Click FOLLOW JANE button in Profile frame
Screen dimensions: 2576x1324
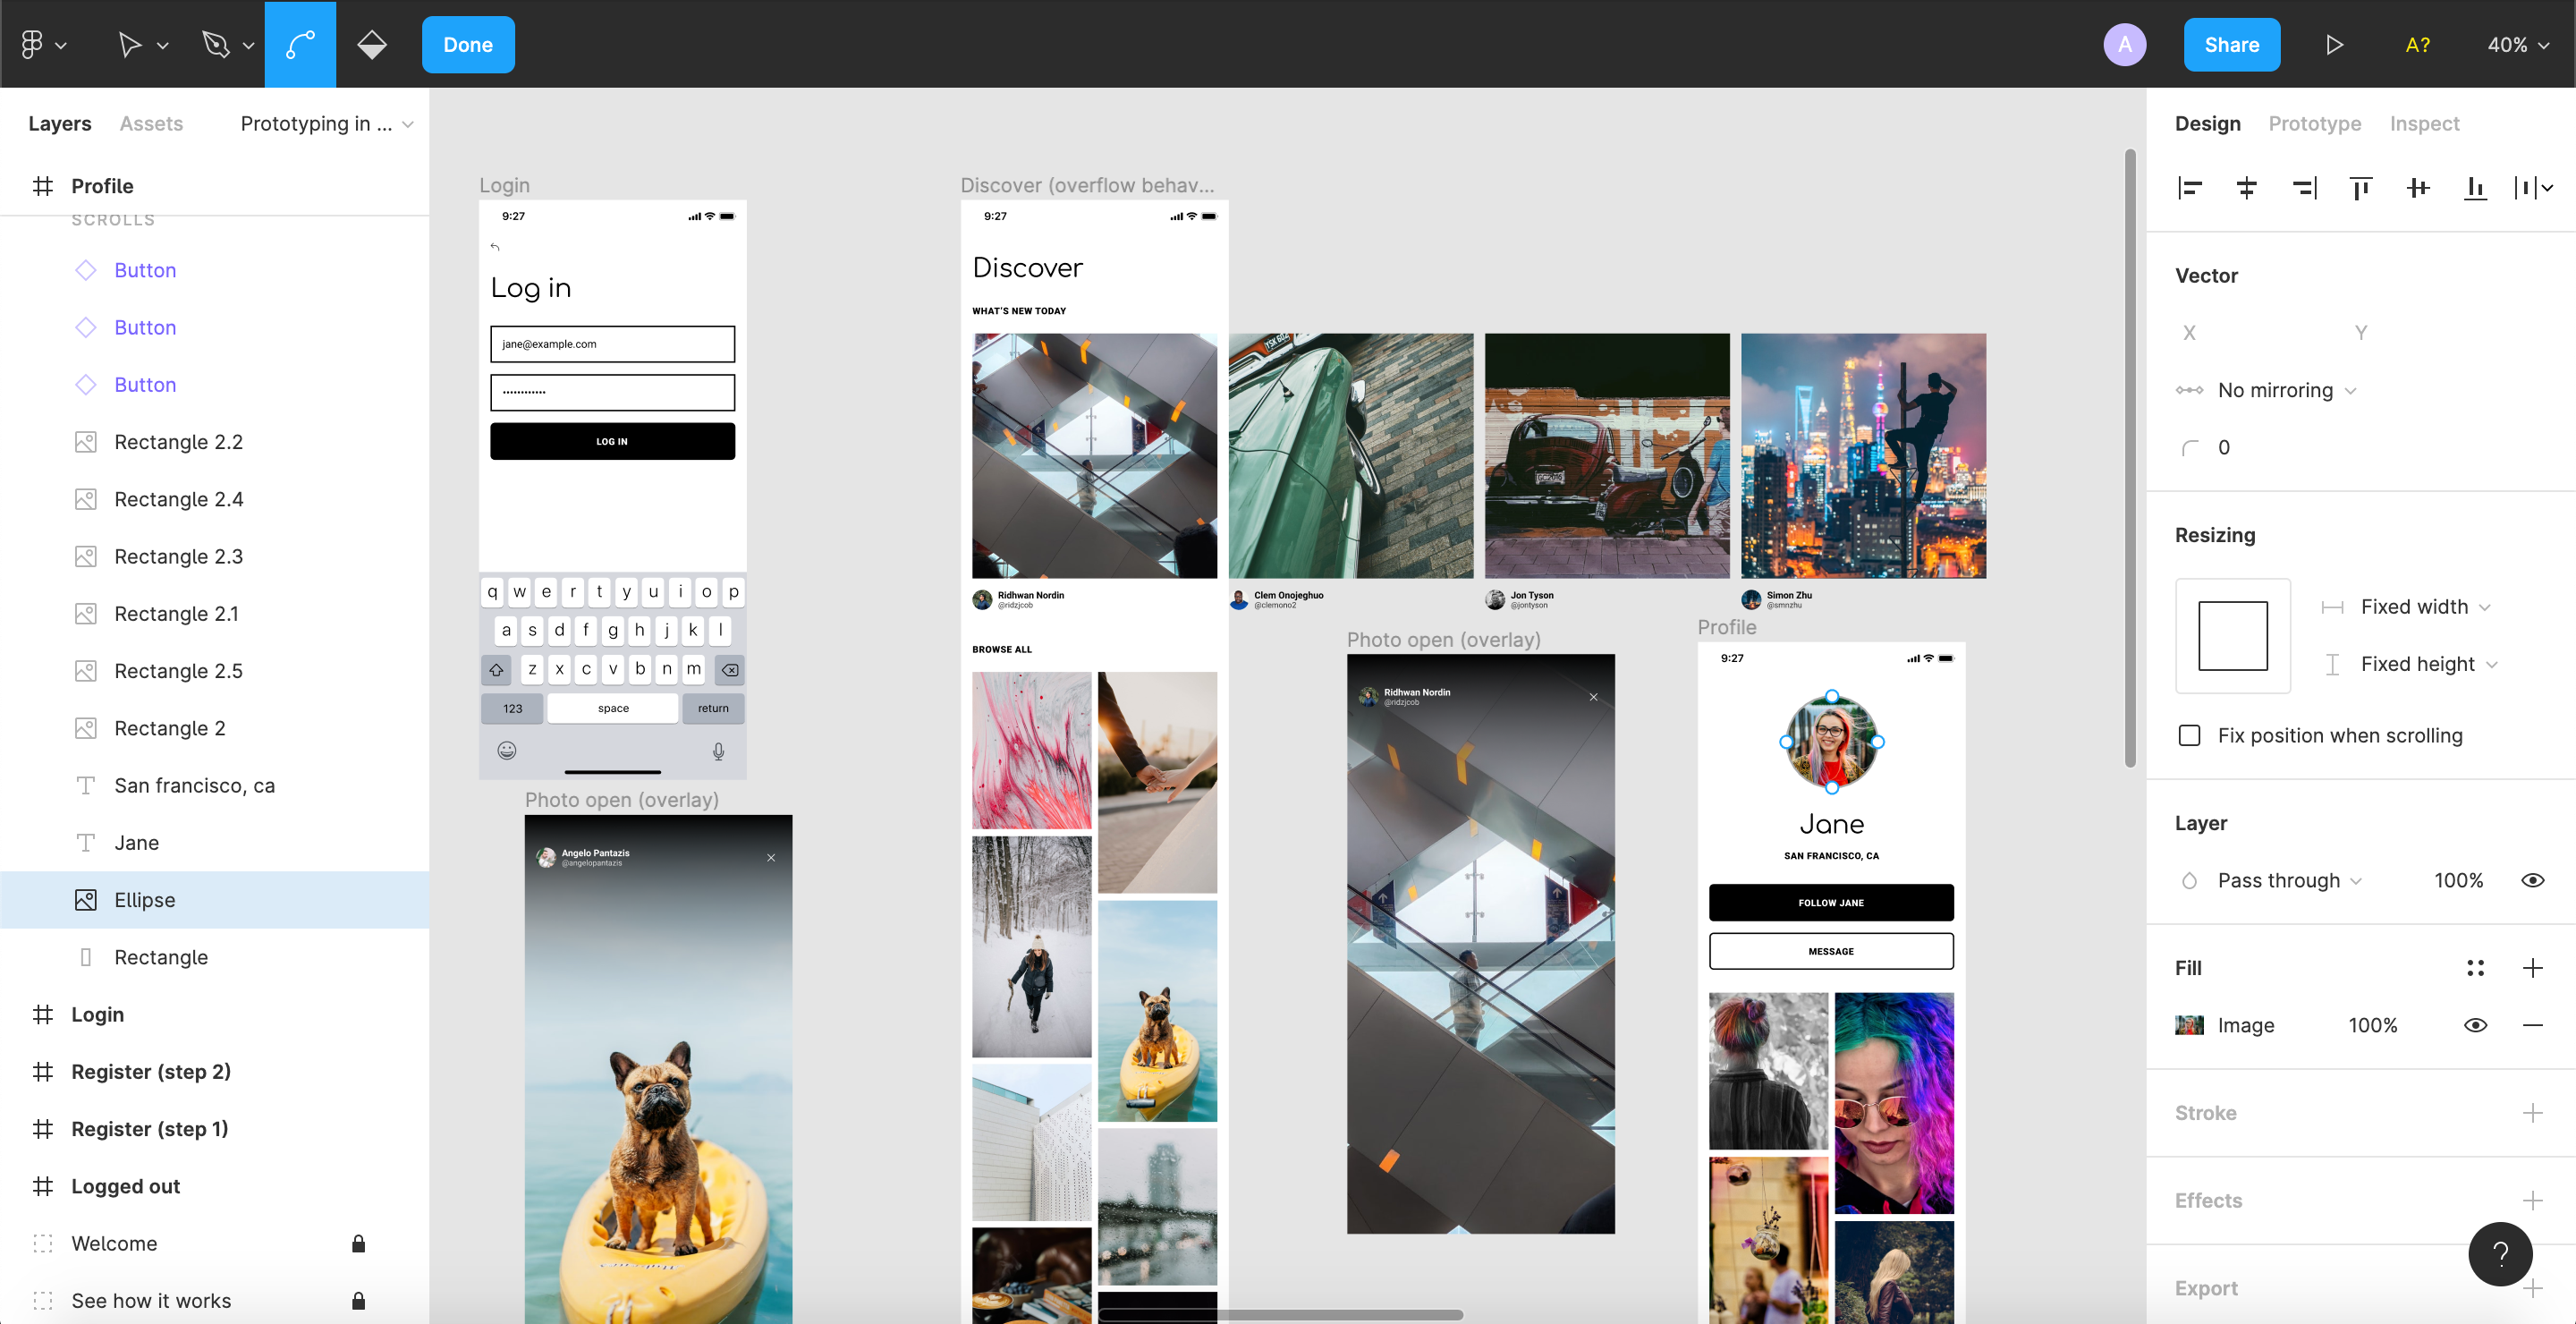[1830, 902]
